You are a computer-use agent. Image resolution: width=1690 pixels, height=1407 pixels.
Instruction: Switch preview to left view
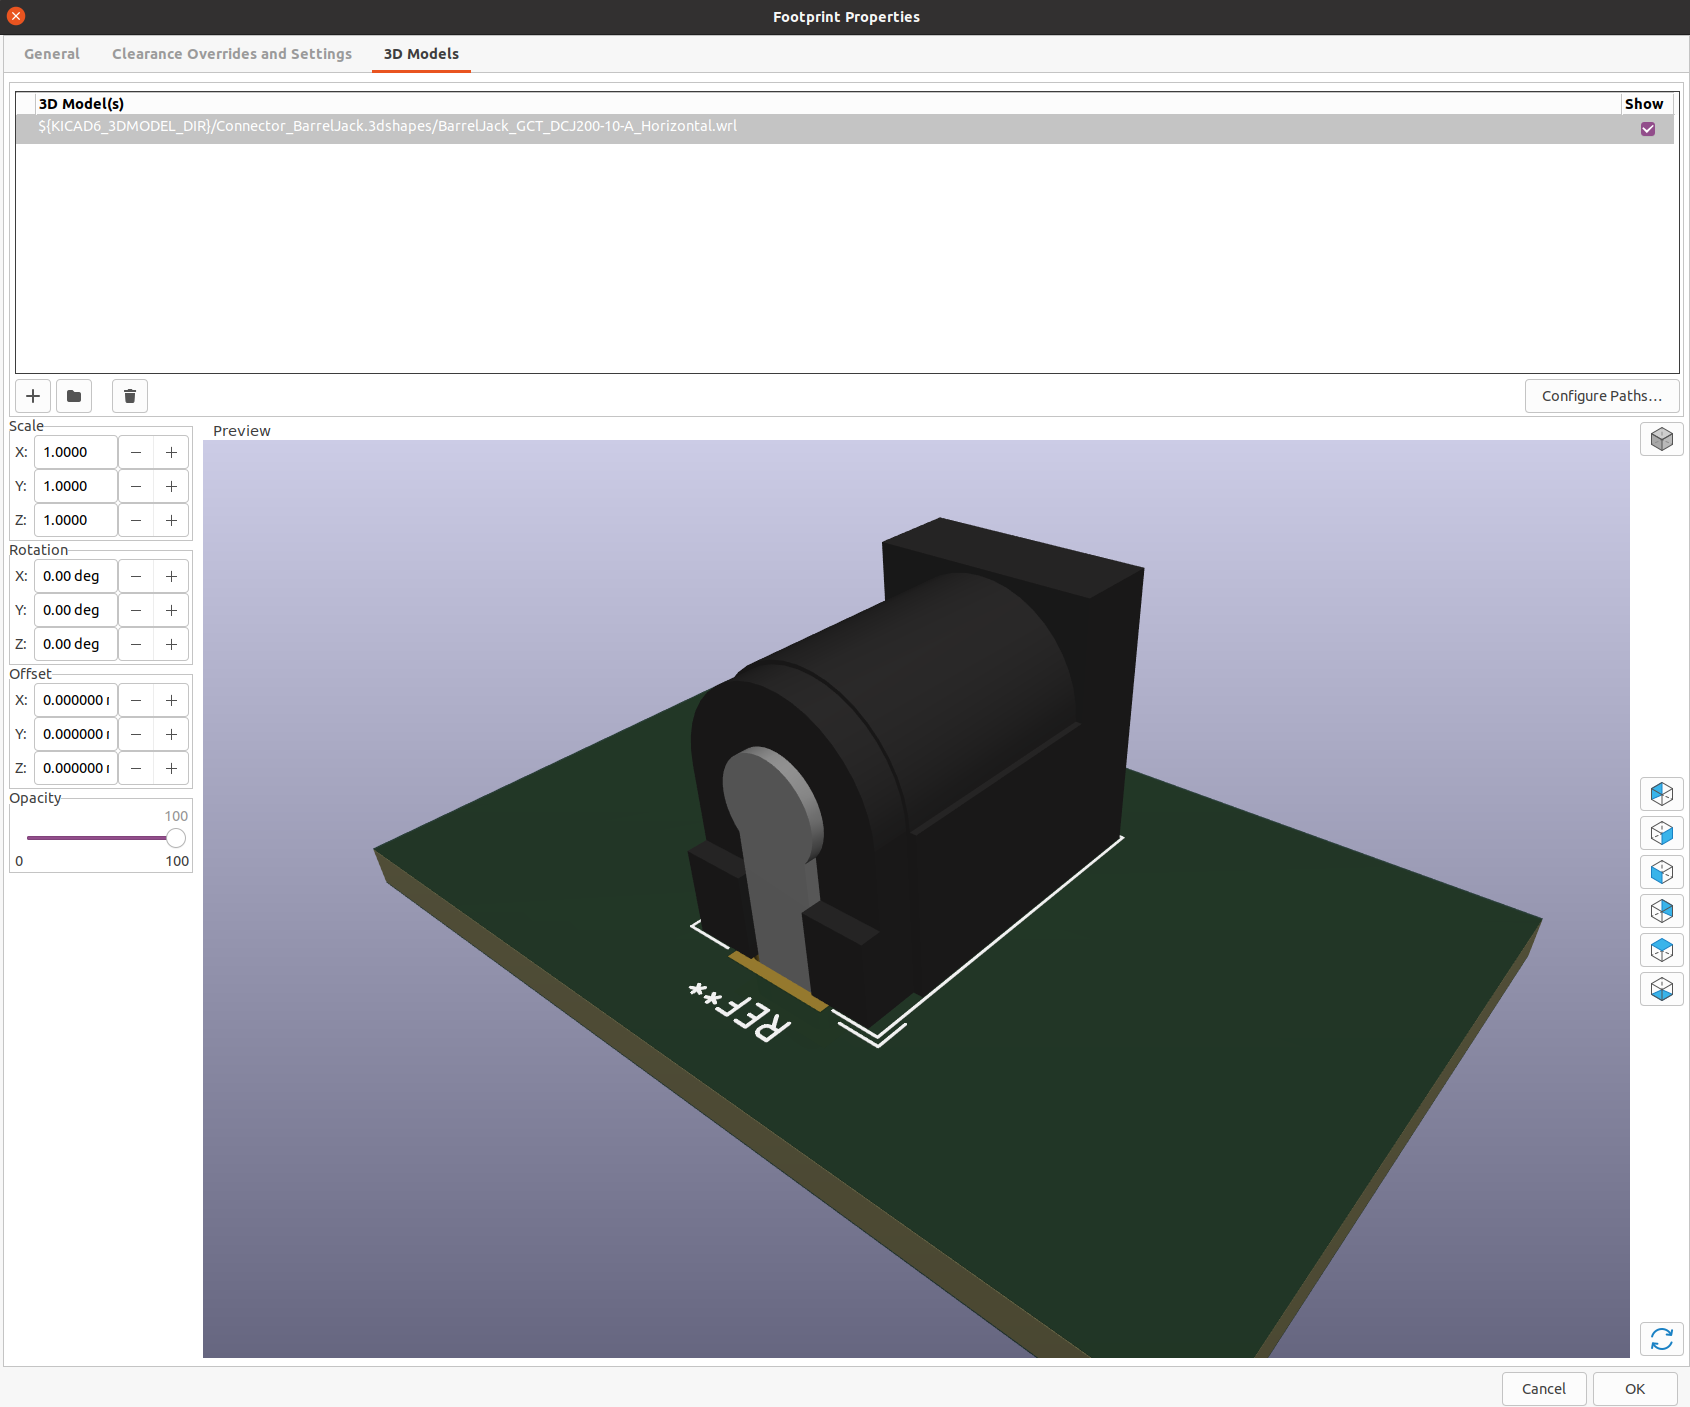pyautogui.click(x=1661, y=794)
